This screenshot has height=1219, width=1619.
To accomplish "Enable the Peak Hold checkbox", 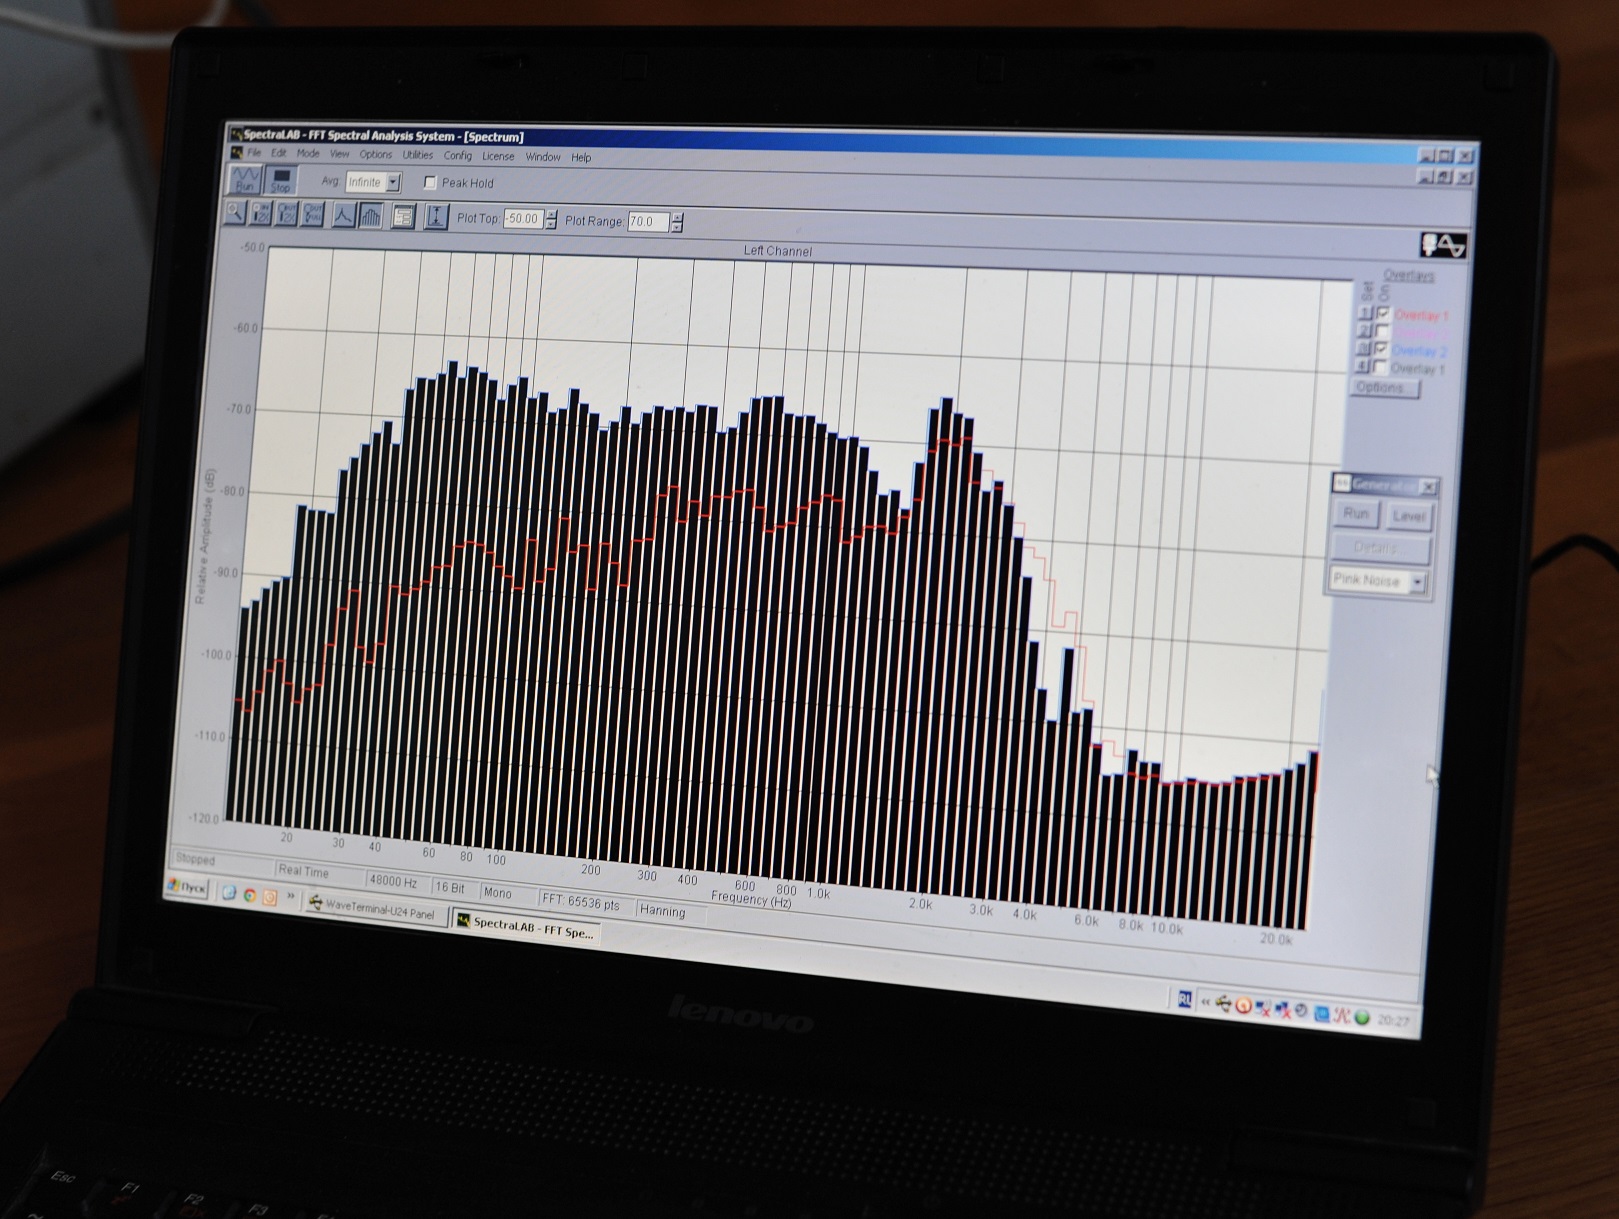I will tap(430, 183).
